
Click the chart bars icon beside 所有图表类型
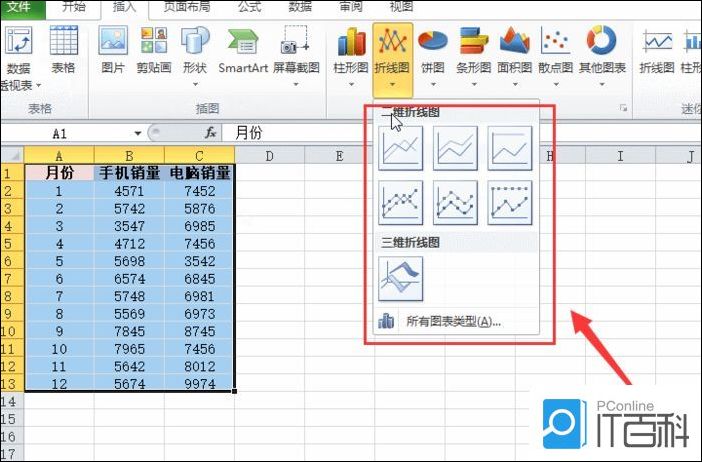point(386,321)
